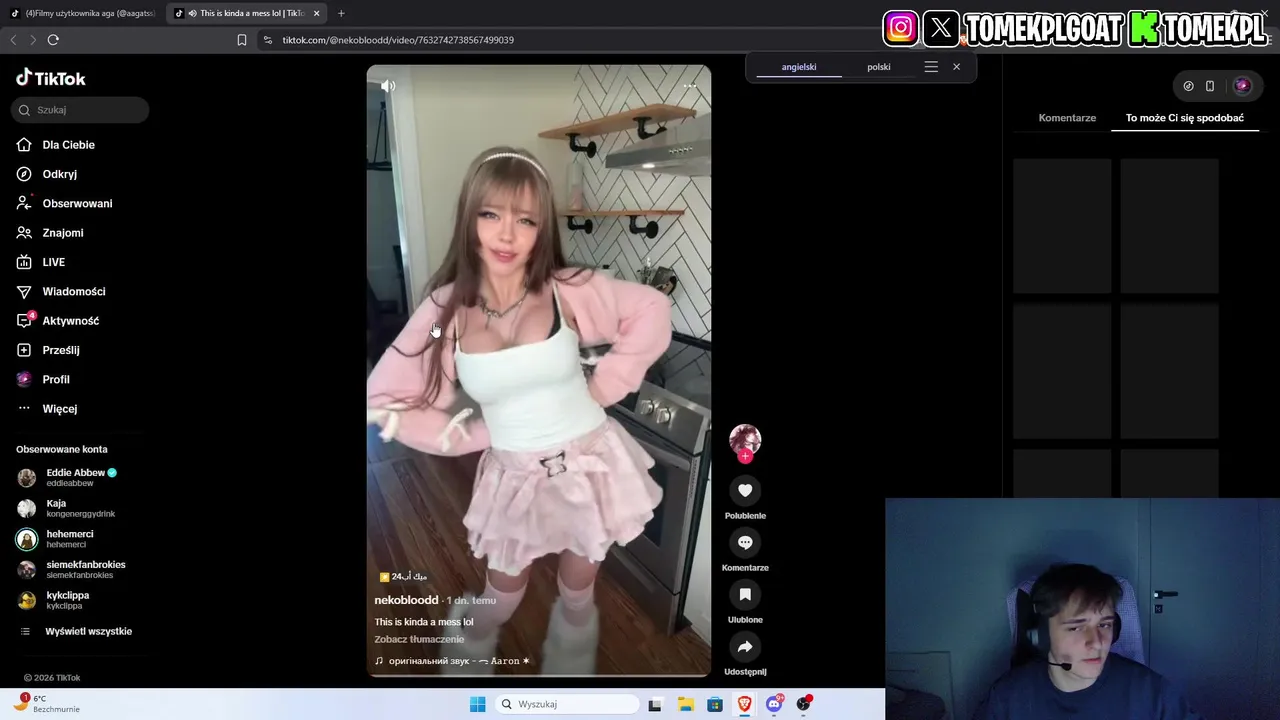The image size is (1280, 720).
Task: Mute the video sound
Action: coord(388,86)
